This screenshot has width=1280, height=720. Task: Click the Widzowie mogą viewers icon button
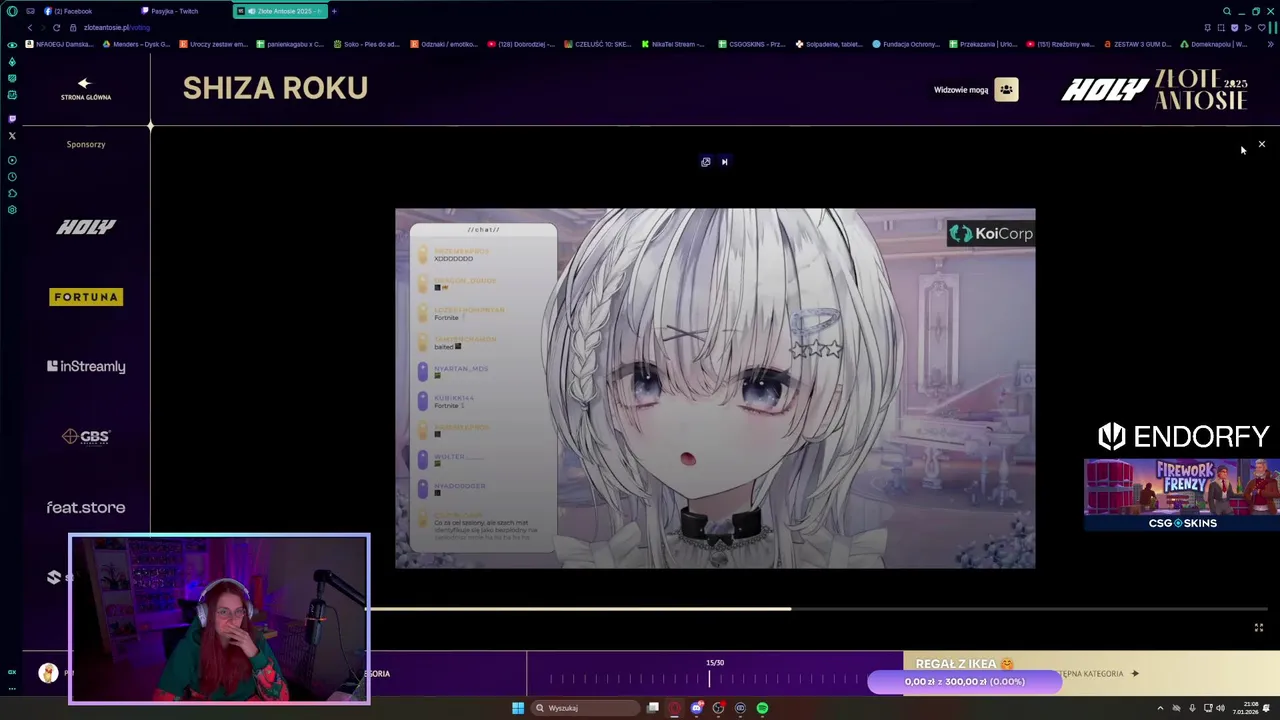click(1006, 90)
